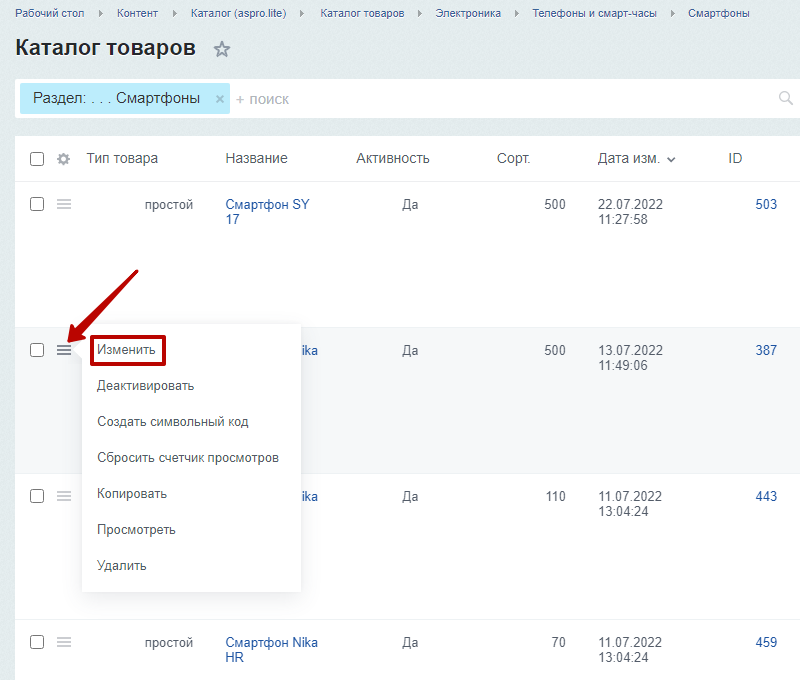Go to Контент breadcrumb
The width and height of the screenshot is (800, 680).
tap(137, 13)
